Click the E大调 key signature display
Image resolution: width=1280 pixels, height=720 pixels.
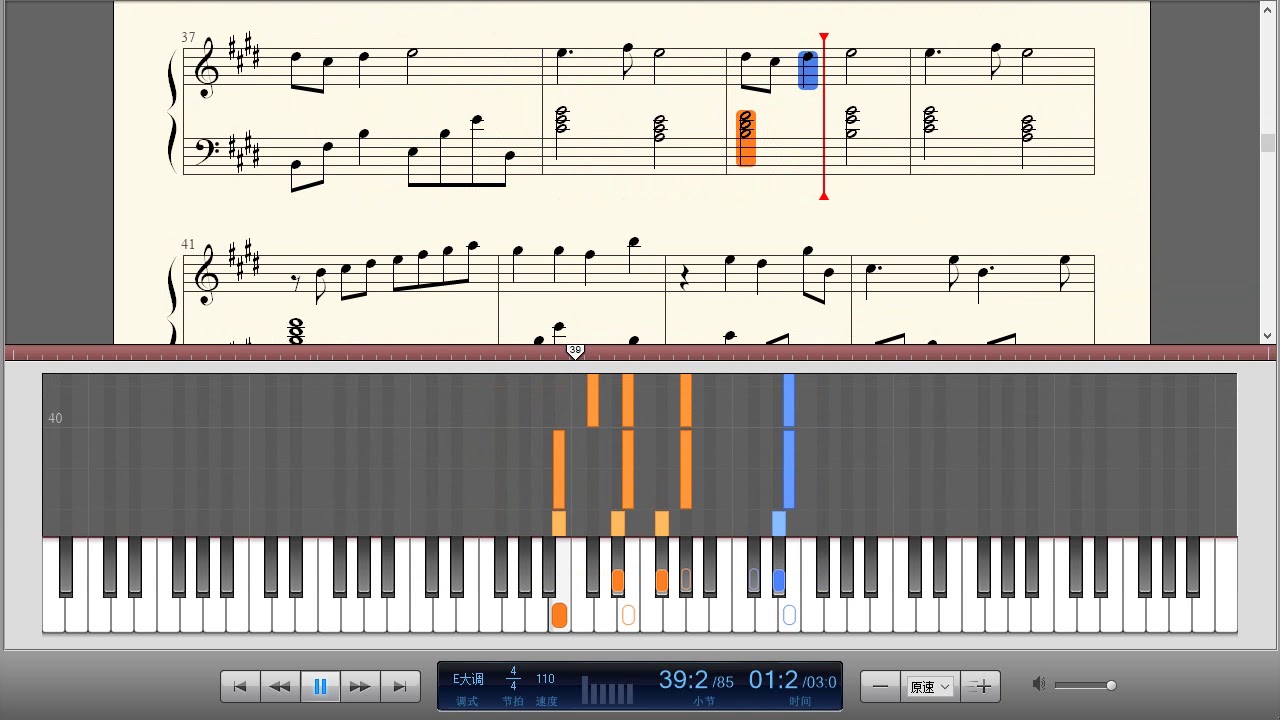468,679
